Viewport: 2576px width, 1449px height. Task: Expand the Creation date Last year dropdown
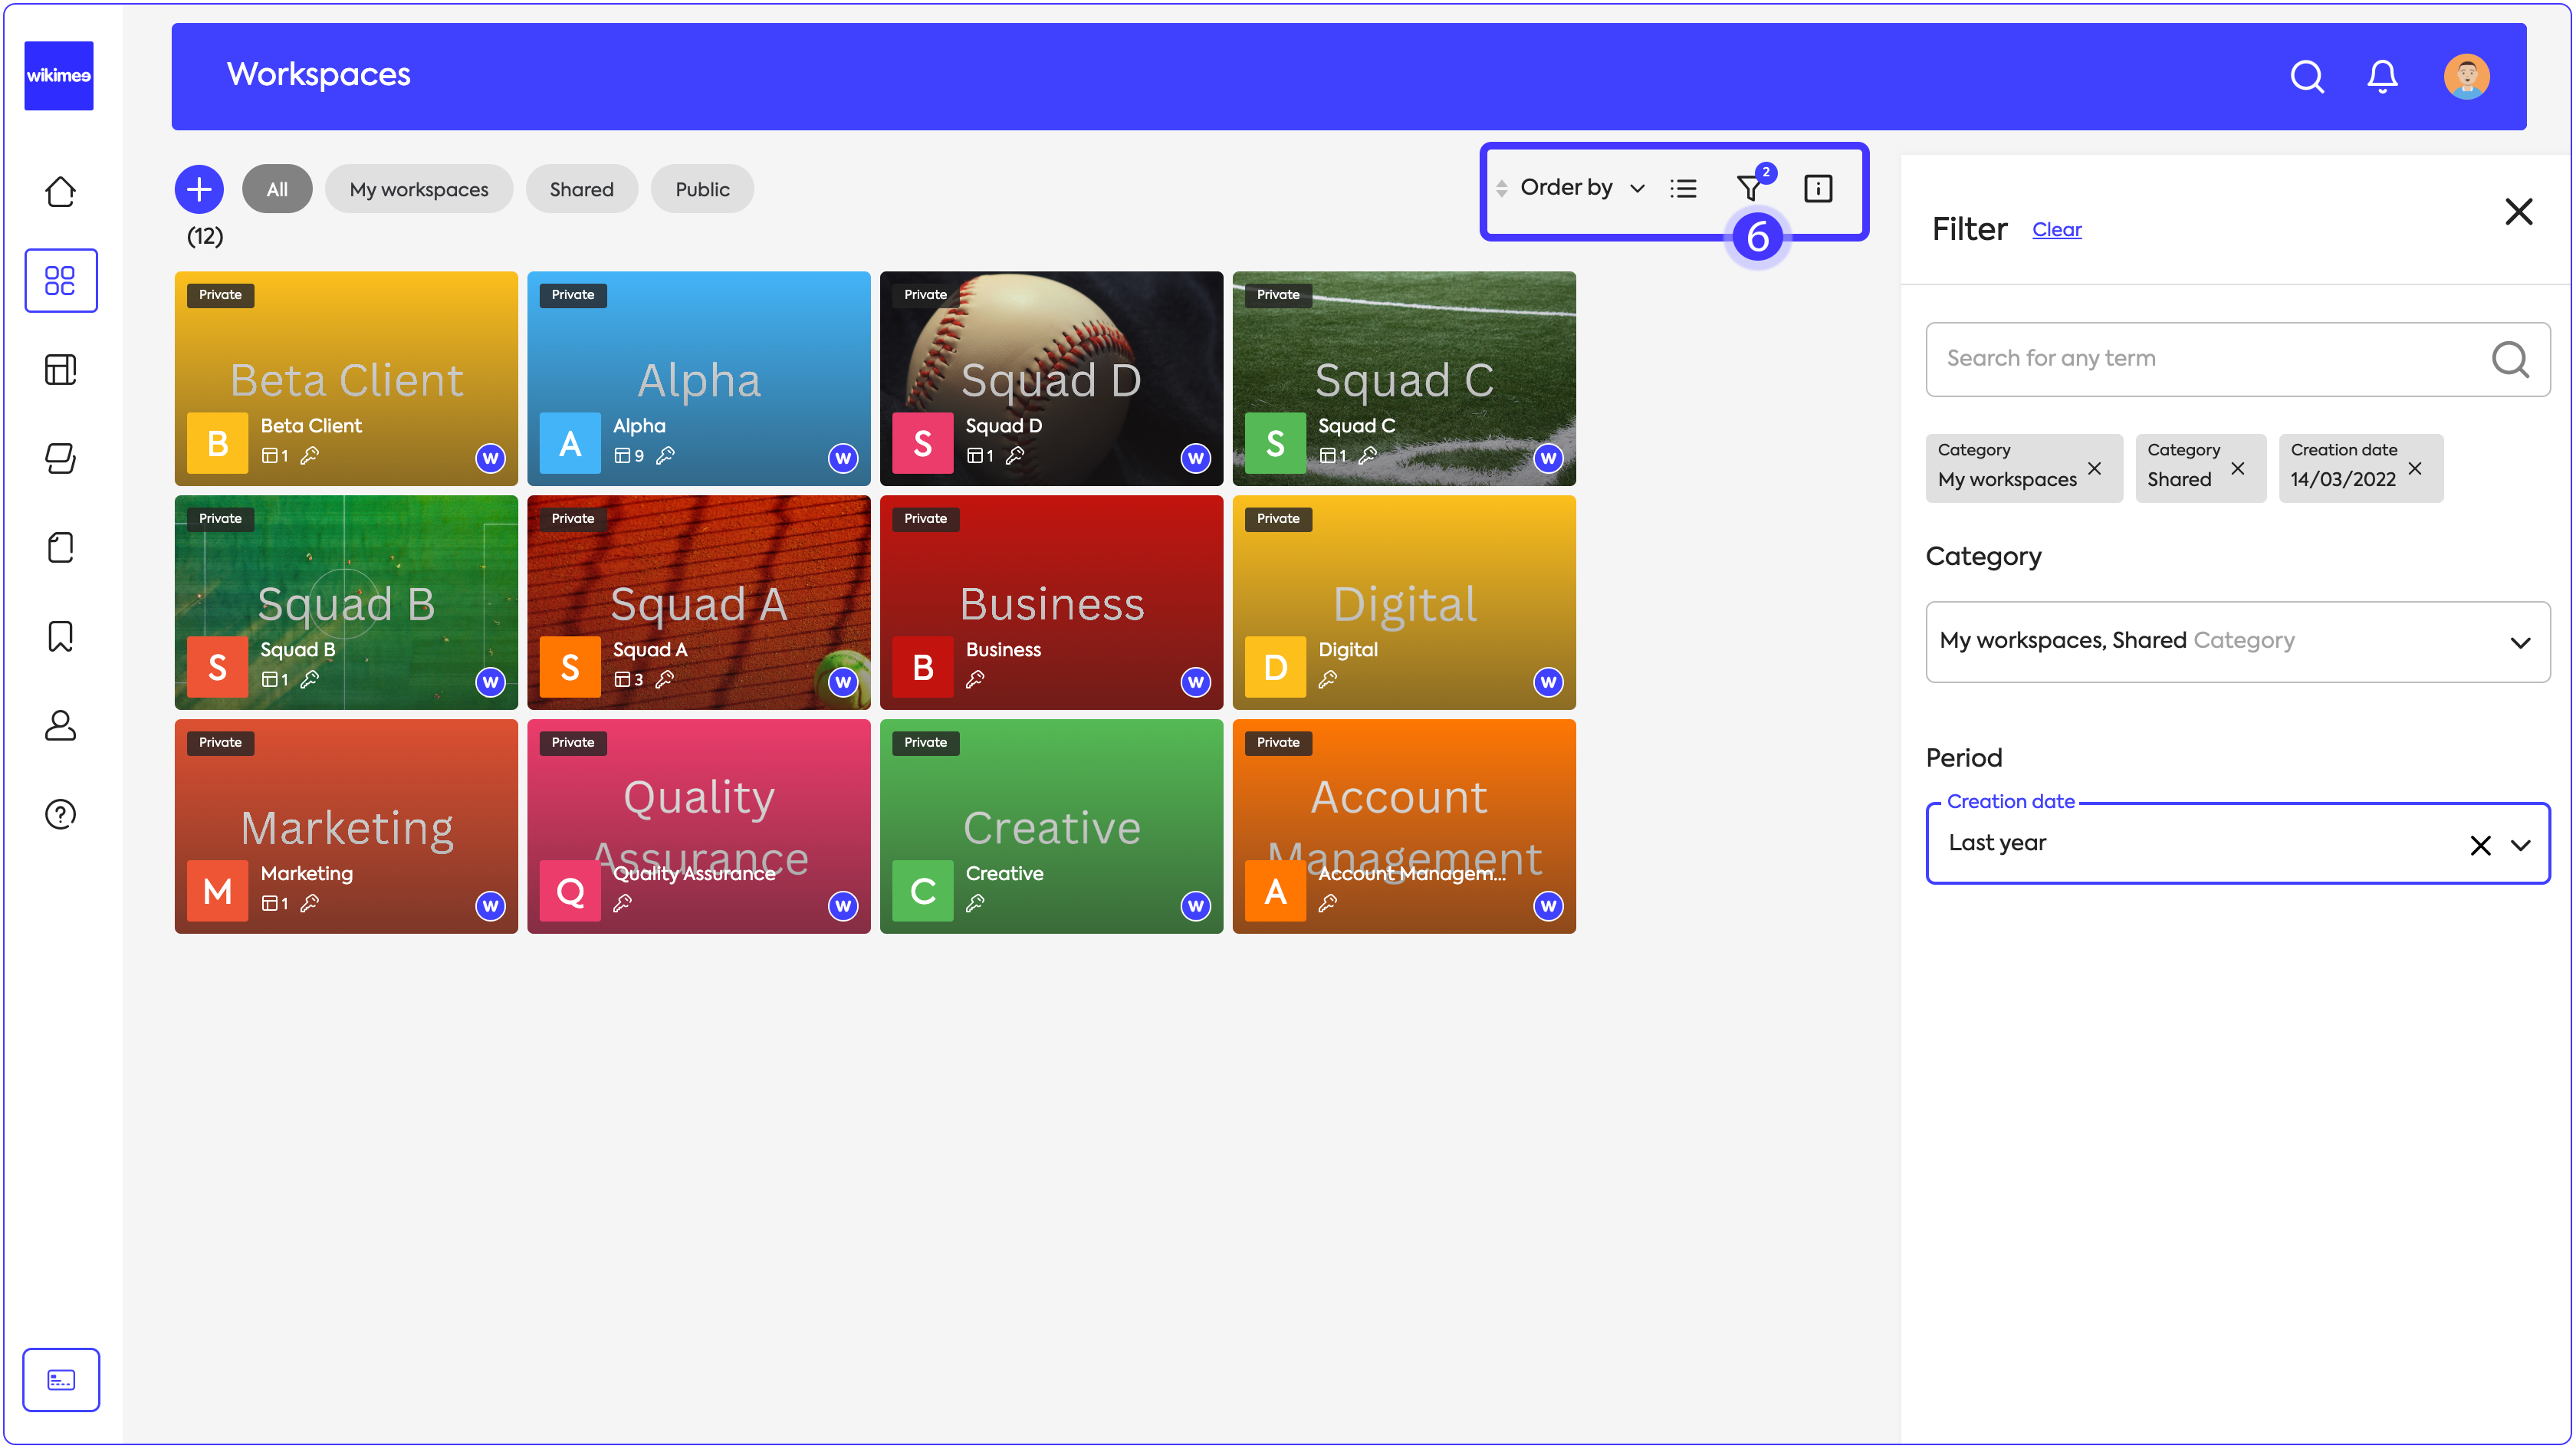click(2520, 845)
